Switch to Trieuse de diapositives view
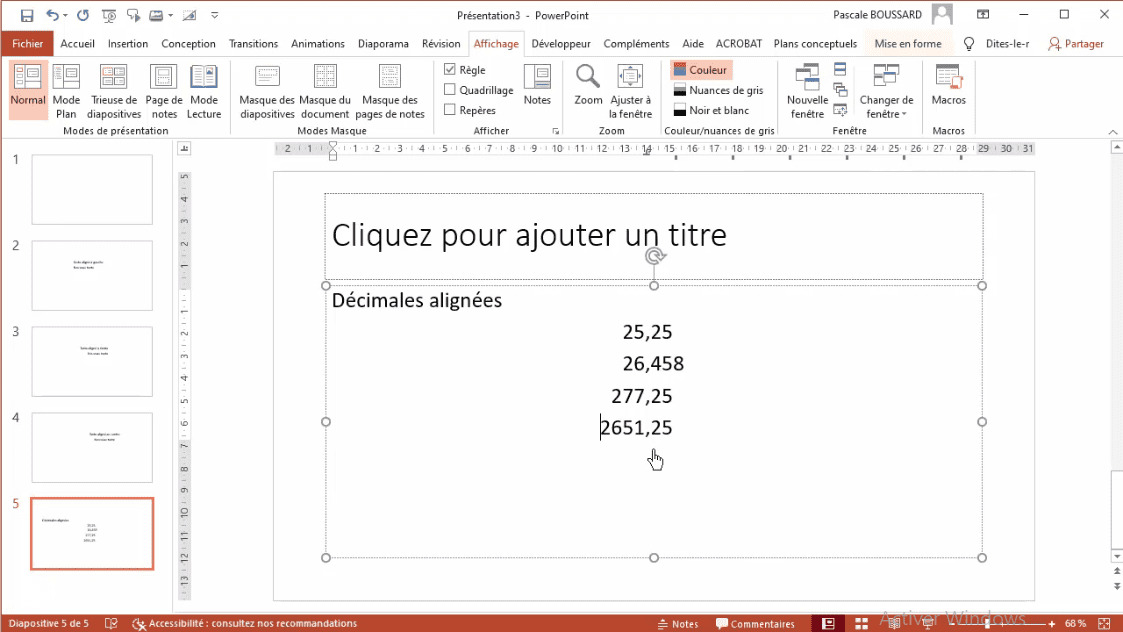The width and height of the screenshot is (1123, 632). 114,88
